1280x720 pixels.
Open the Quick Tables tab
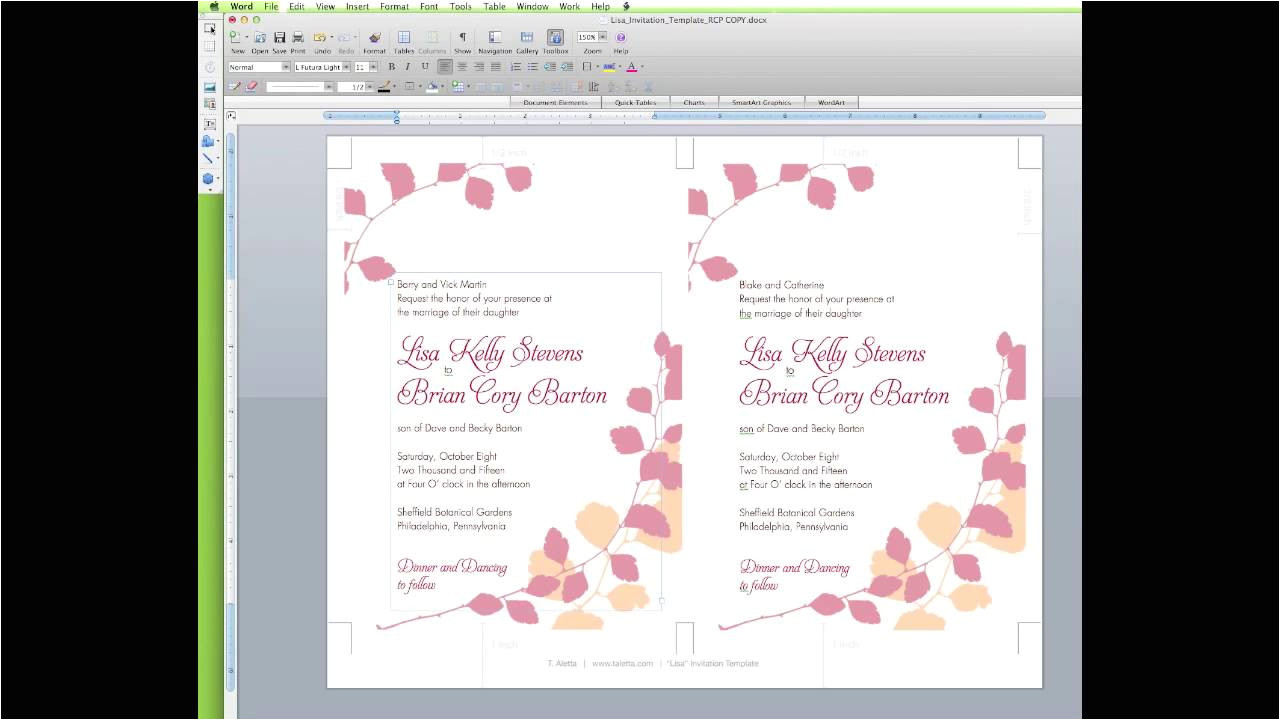(x=635, y=102)
